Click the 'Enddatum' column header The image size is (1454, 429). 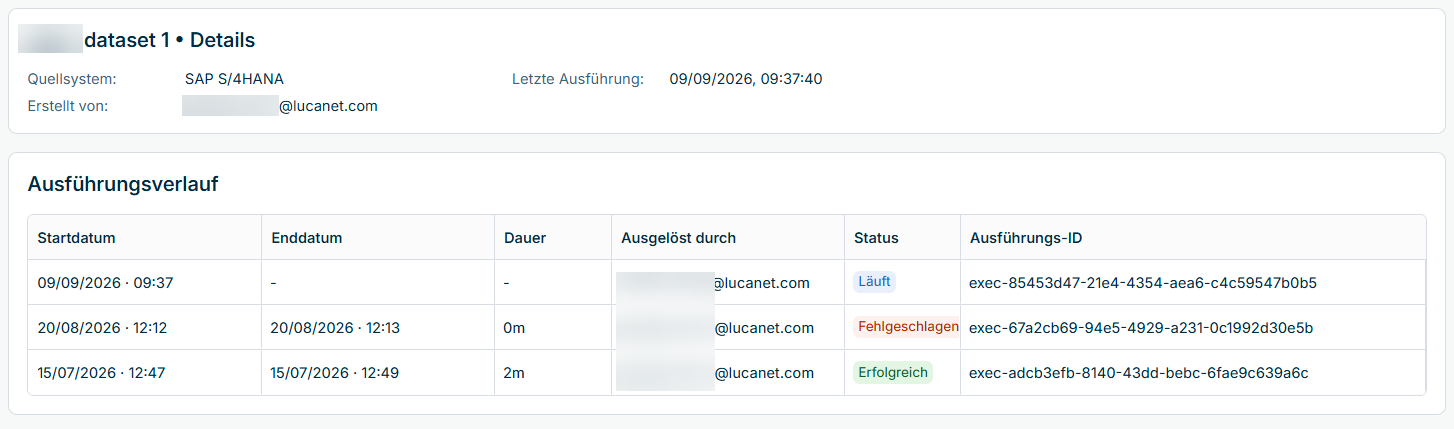pyautogui.click(x=307, y=238)
